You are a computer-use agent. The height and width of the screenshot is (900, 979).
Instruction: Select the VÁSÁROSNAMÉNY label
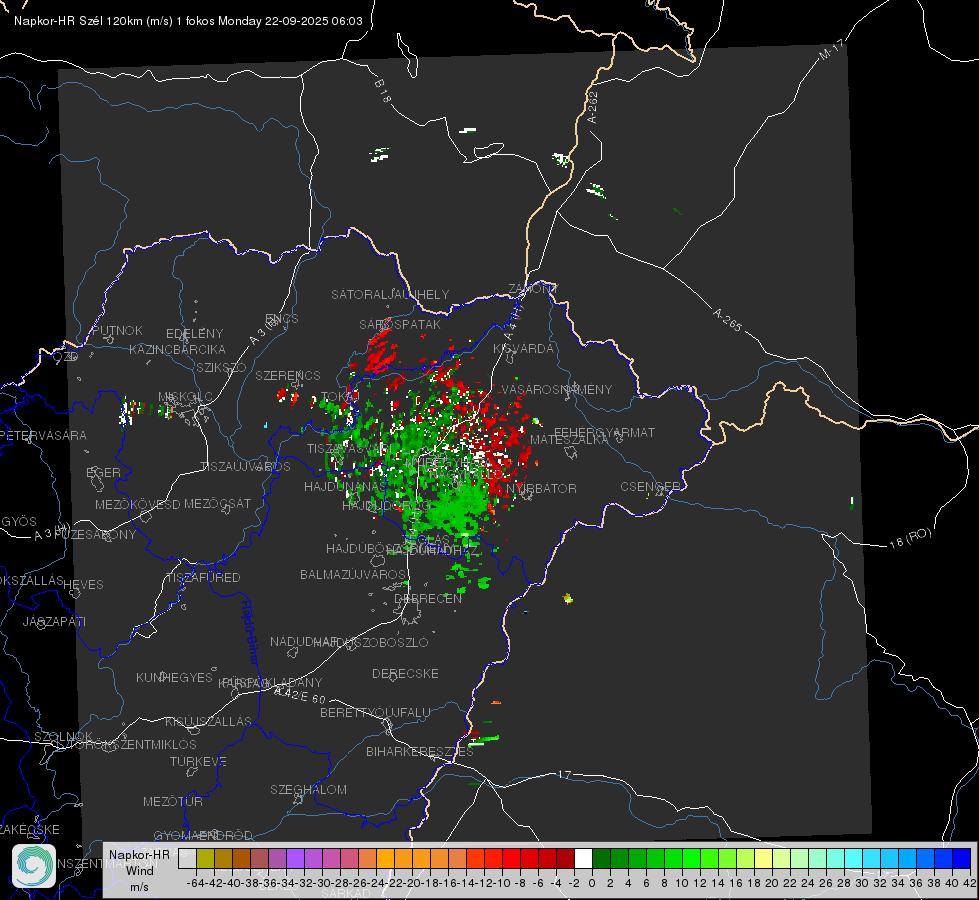click(557, 389)
